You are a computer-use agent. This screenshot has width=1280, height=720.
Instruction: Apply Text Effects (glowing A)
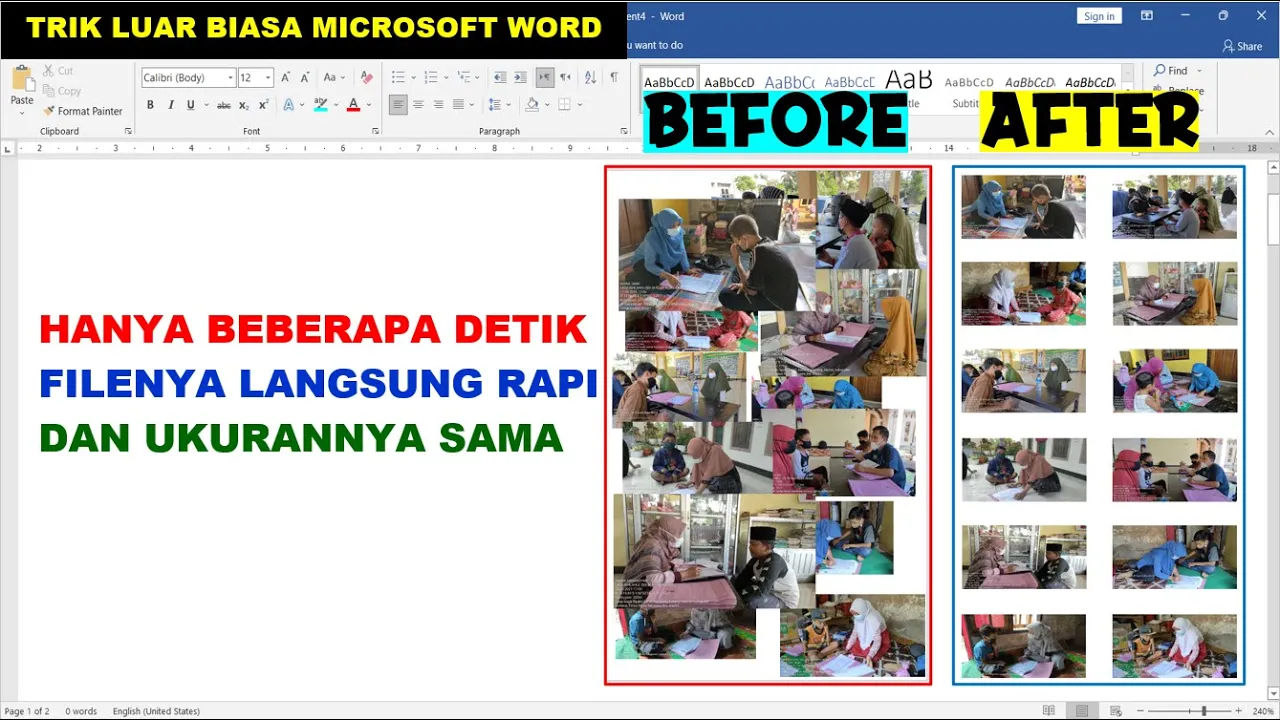pyautogui.click(x=288, y=105)
